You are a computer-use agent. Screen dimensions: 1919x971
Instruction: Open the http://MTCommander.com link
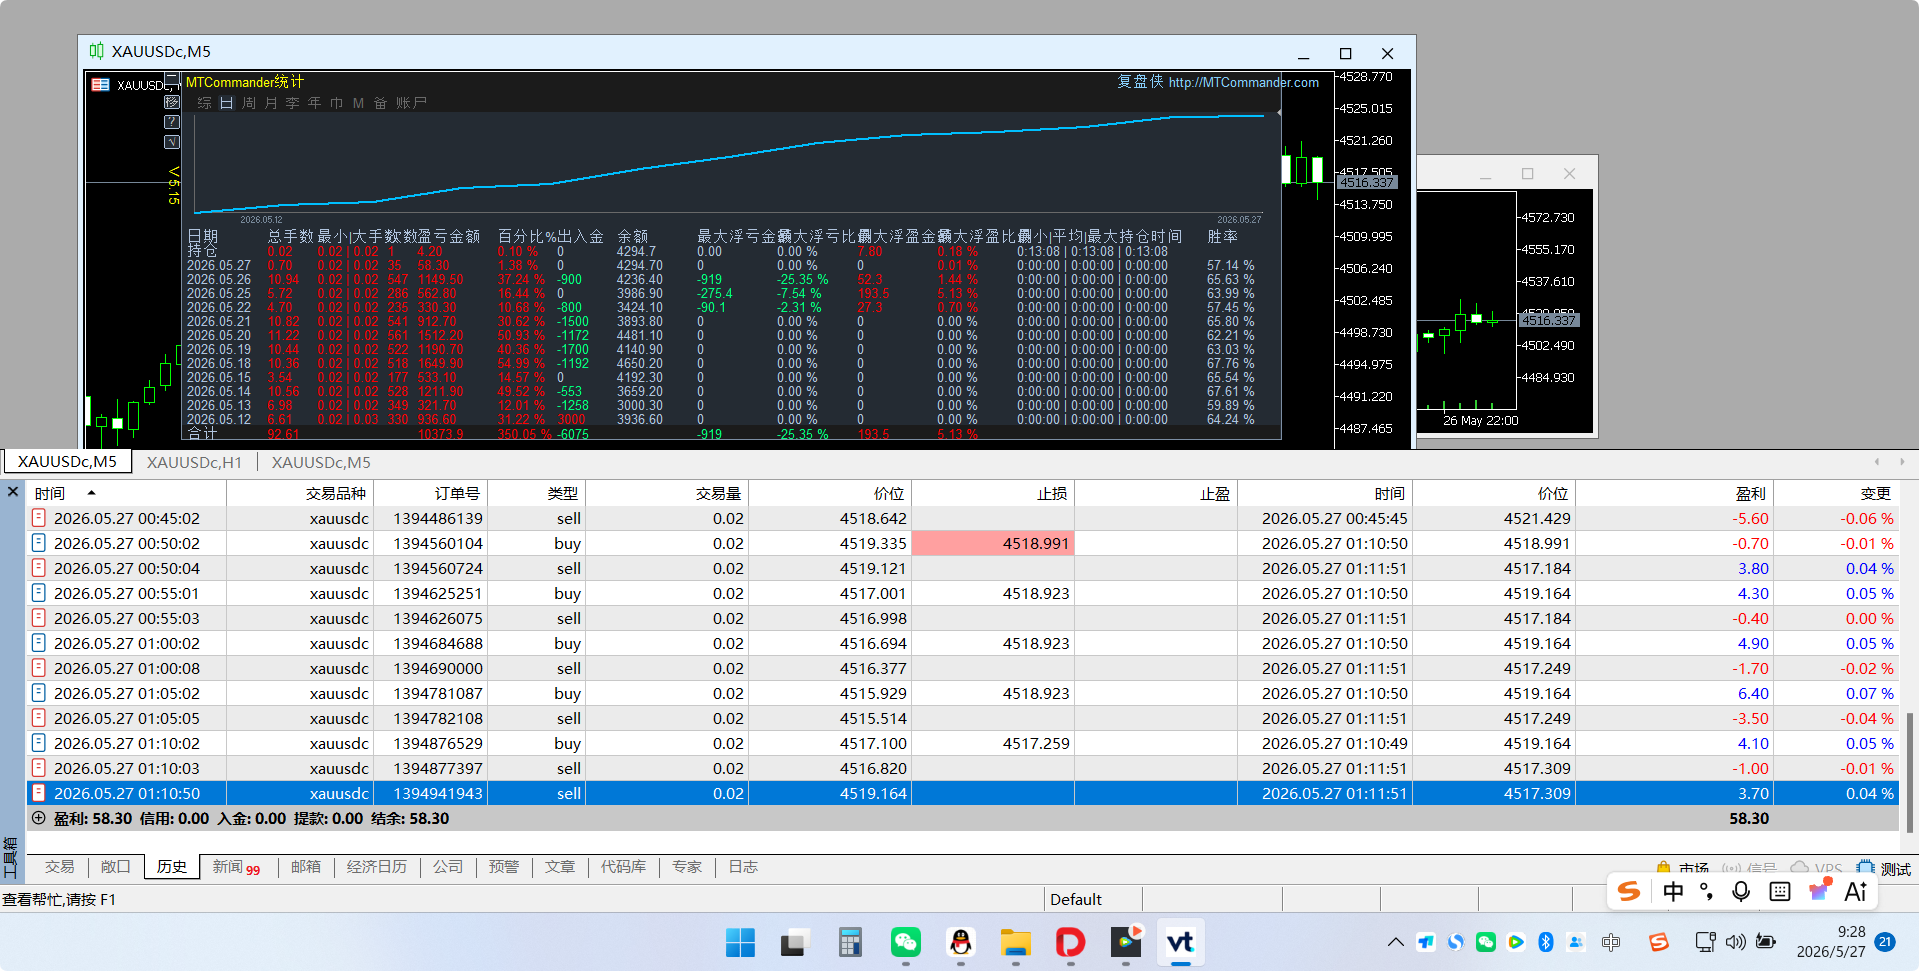coord(1243,82)
